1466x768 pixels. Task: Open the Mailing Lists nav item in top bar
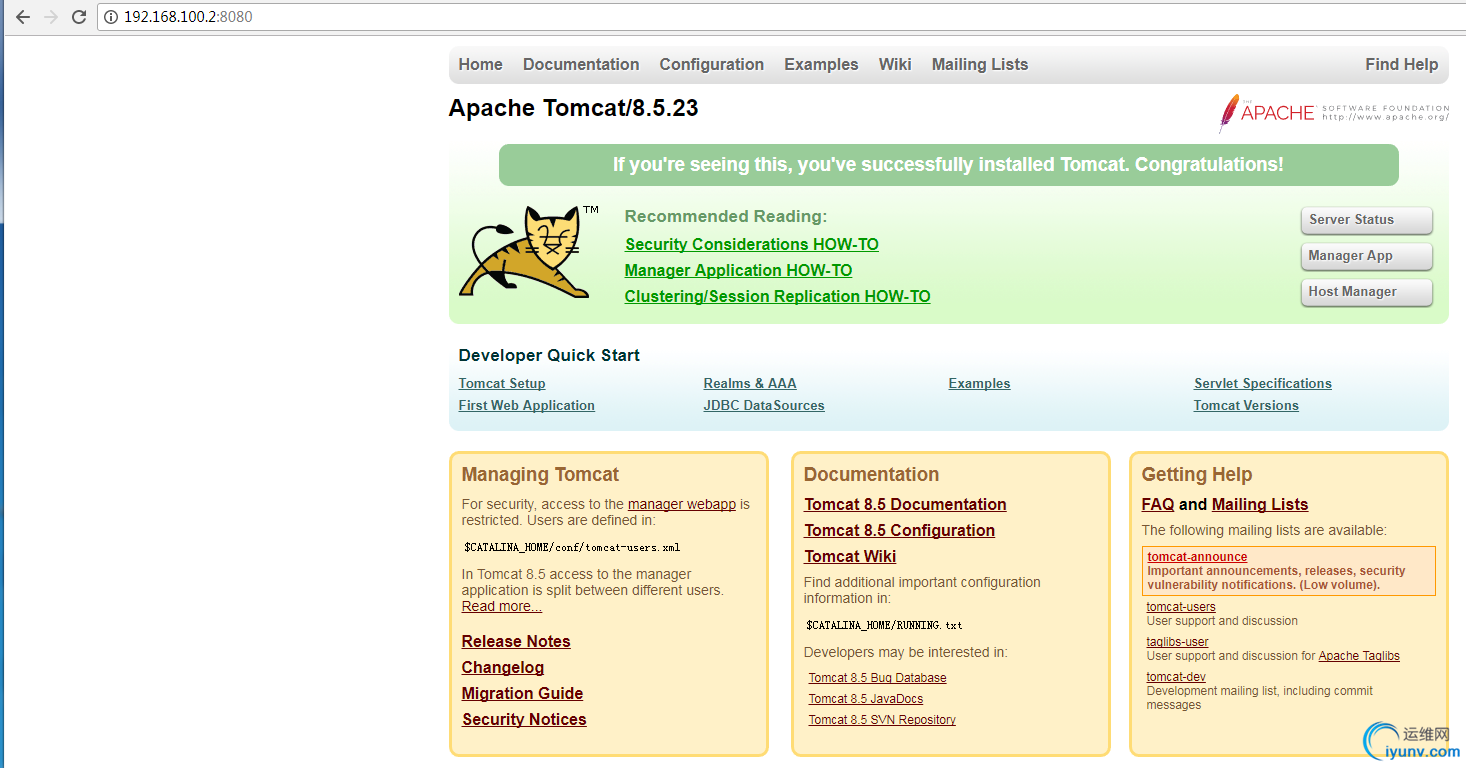point(980,64)
